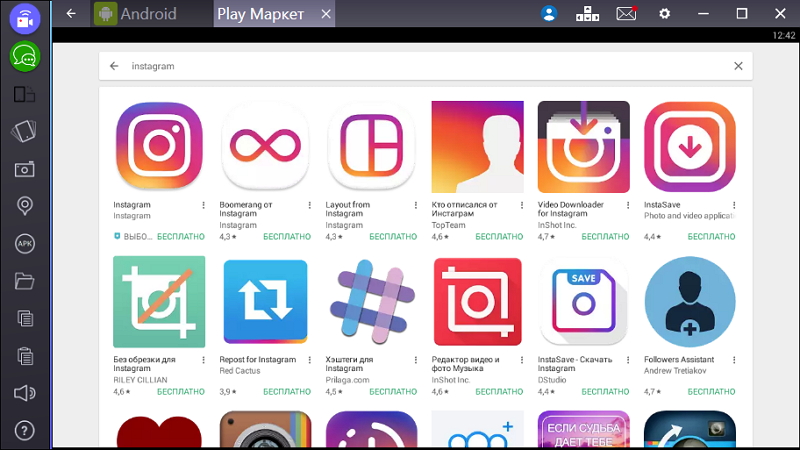Open overflow menu for Video Downloader
This screenshot has height=450, width=800.
point(628,205)
